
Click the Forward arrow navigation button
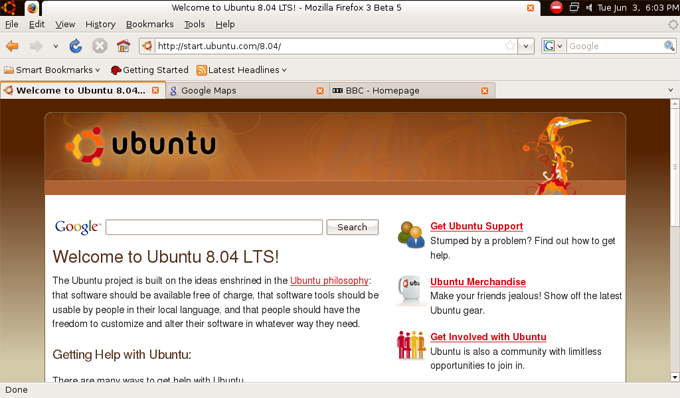pyautogui.click(x=36, y=46)
